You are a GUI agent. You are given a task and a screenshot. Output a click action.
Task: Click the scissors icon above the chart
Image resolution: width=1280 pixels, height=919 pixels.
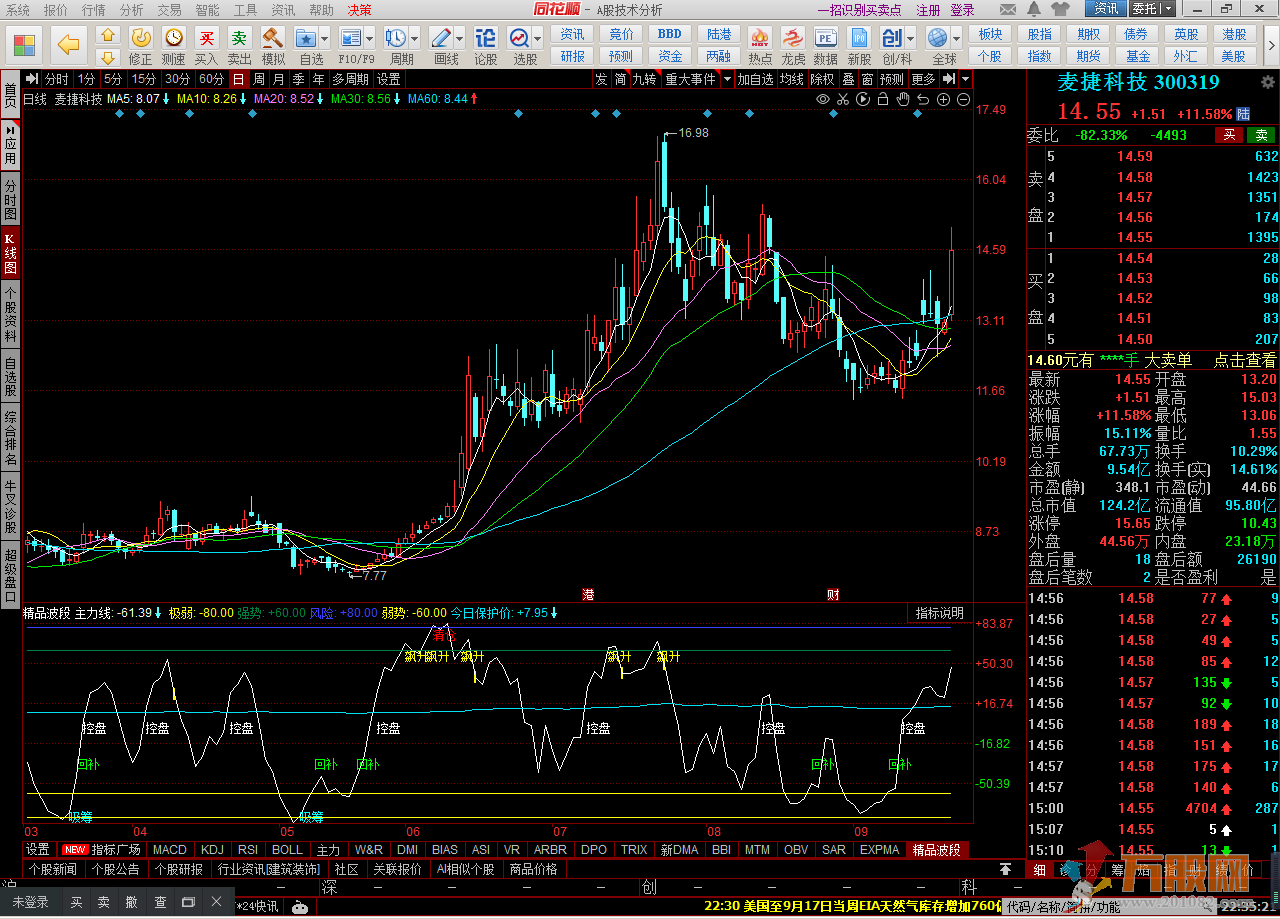coord(843,99)
